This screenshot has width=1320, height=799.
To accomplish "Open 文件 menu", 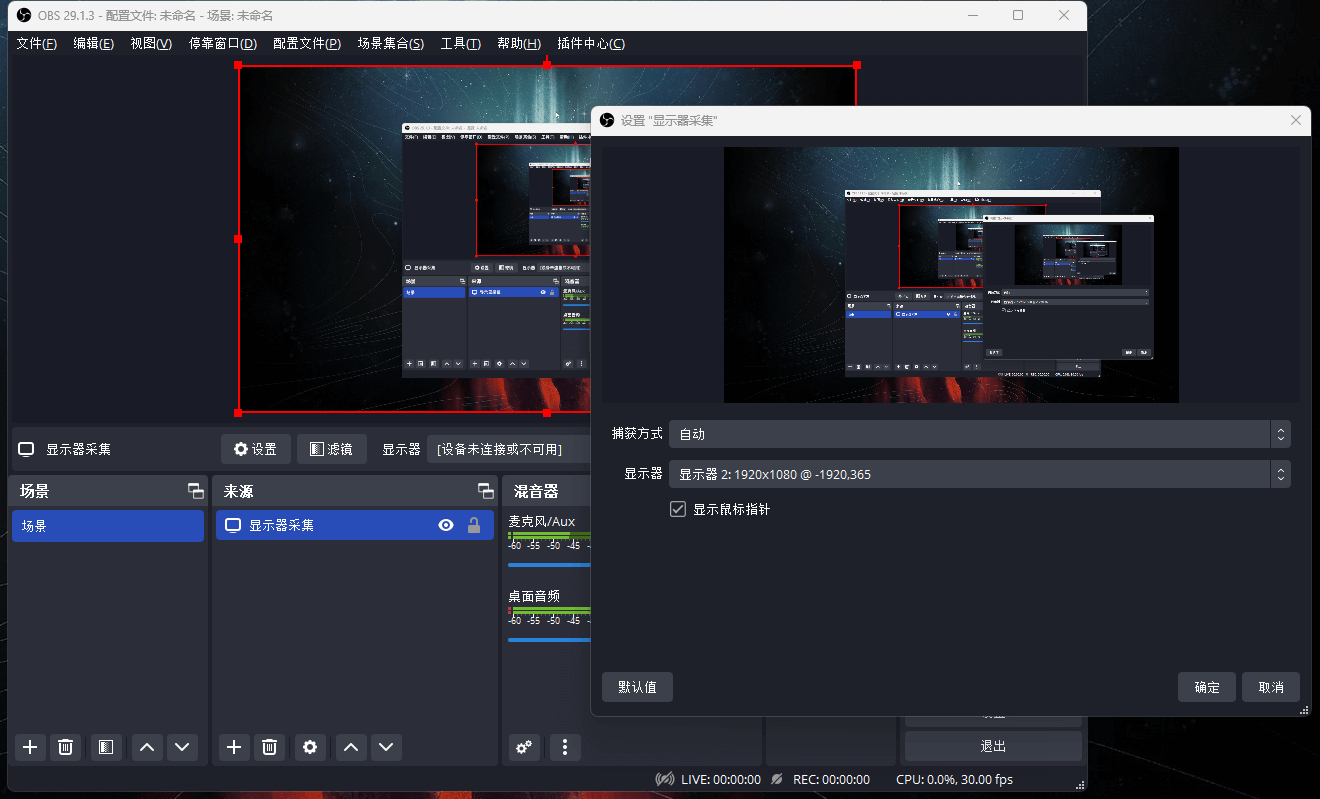I will 37,44.
